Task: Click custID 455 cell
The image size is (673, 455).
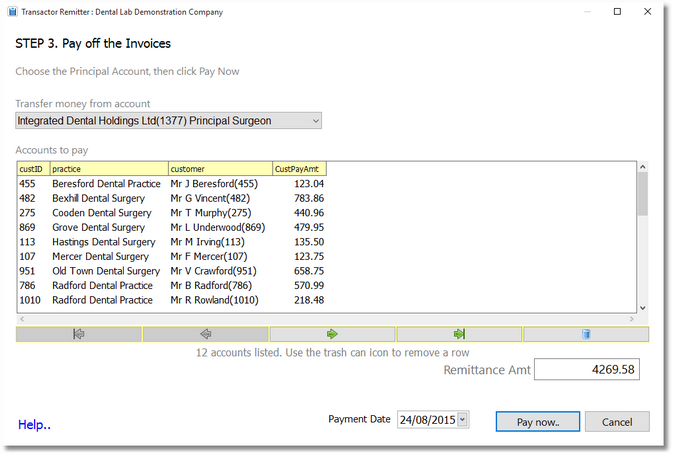Action: click(27, 184)
